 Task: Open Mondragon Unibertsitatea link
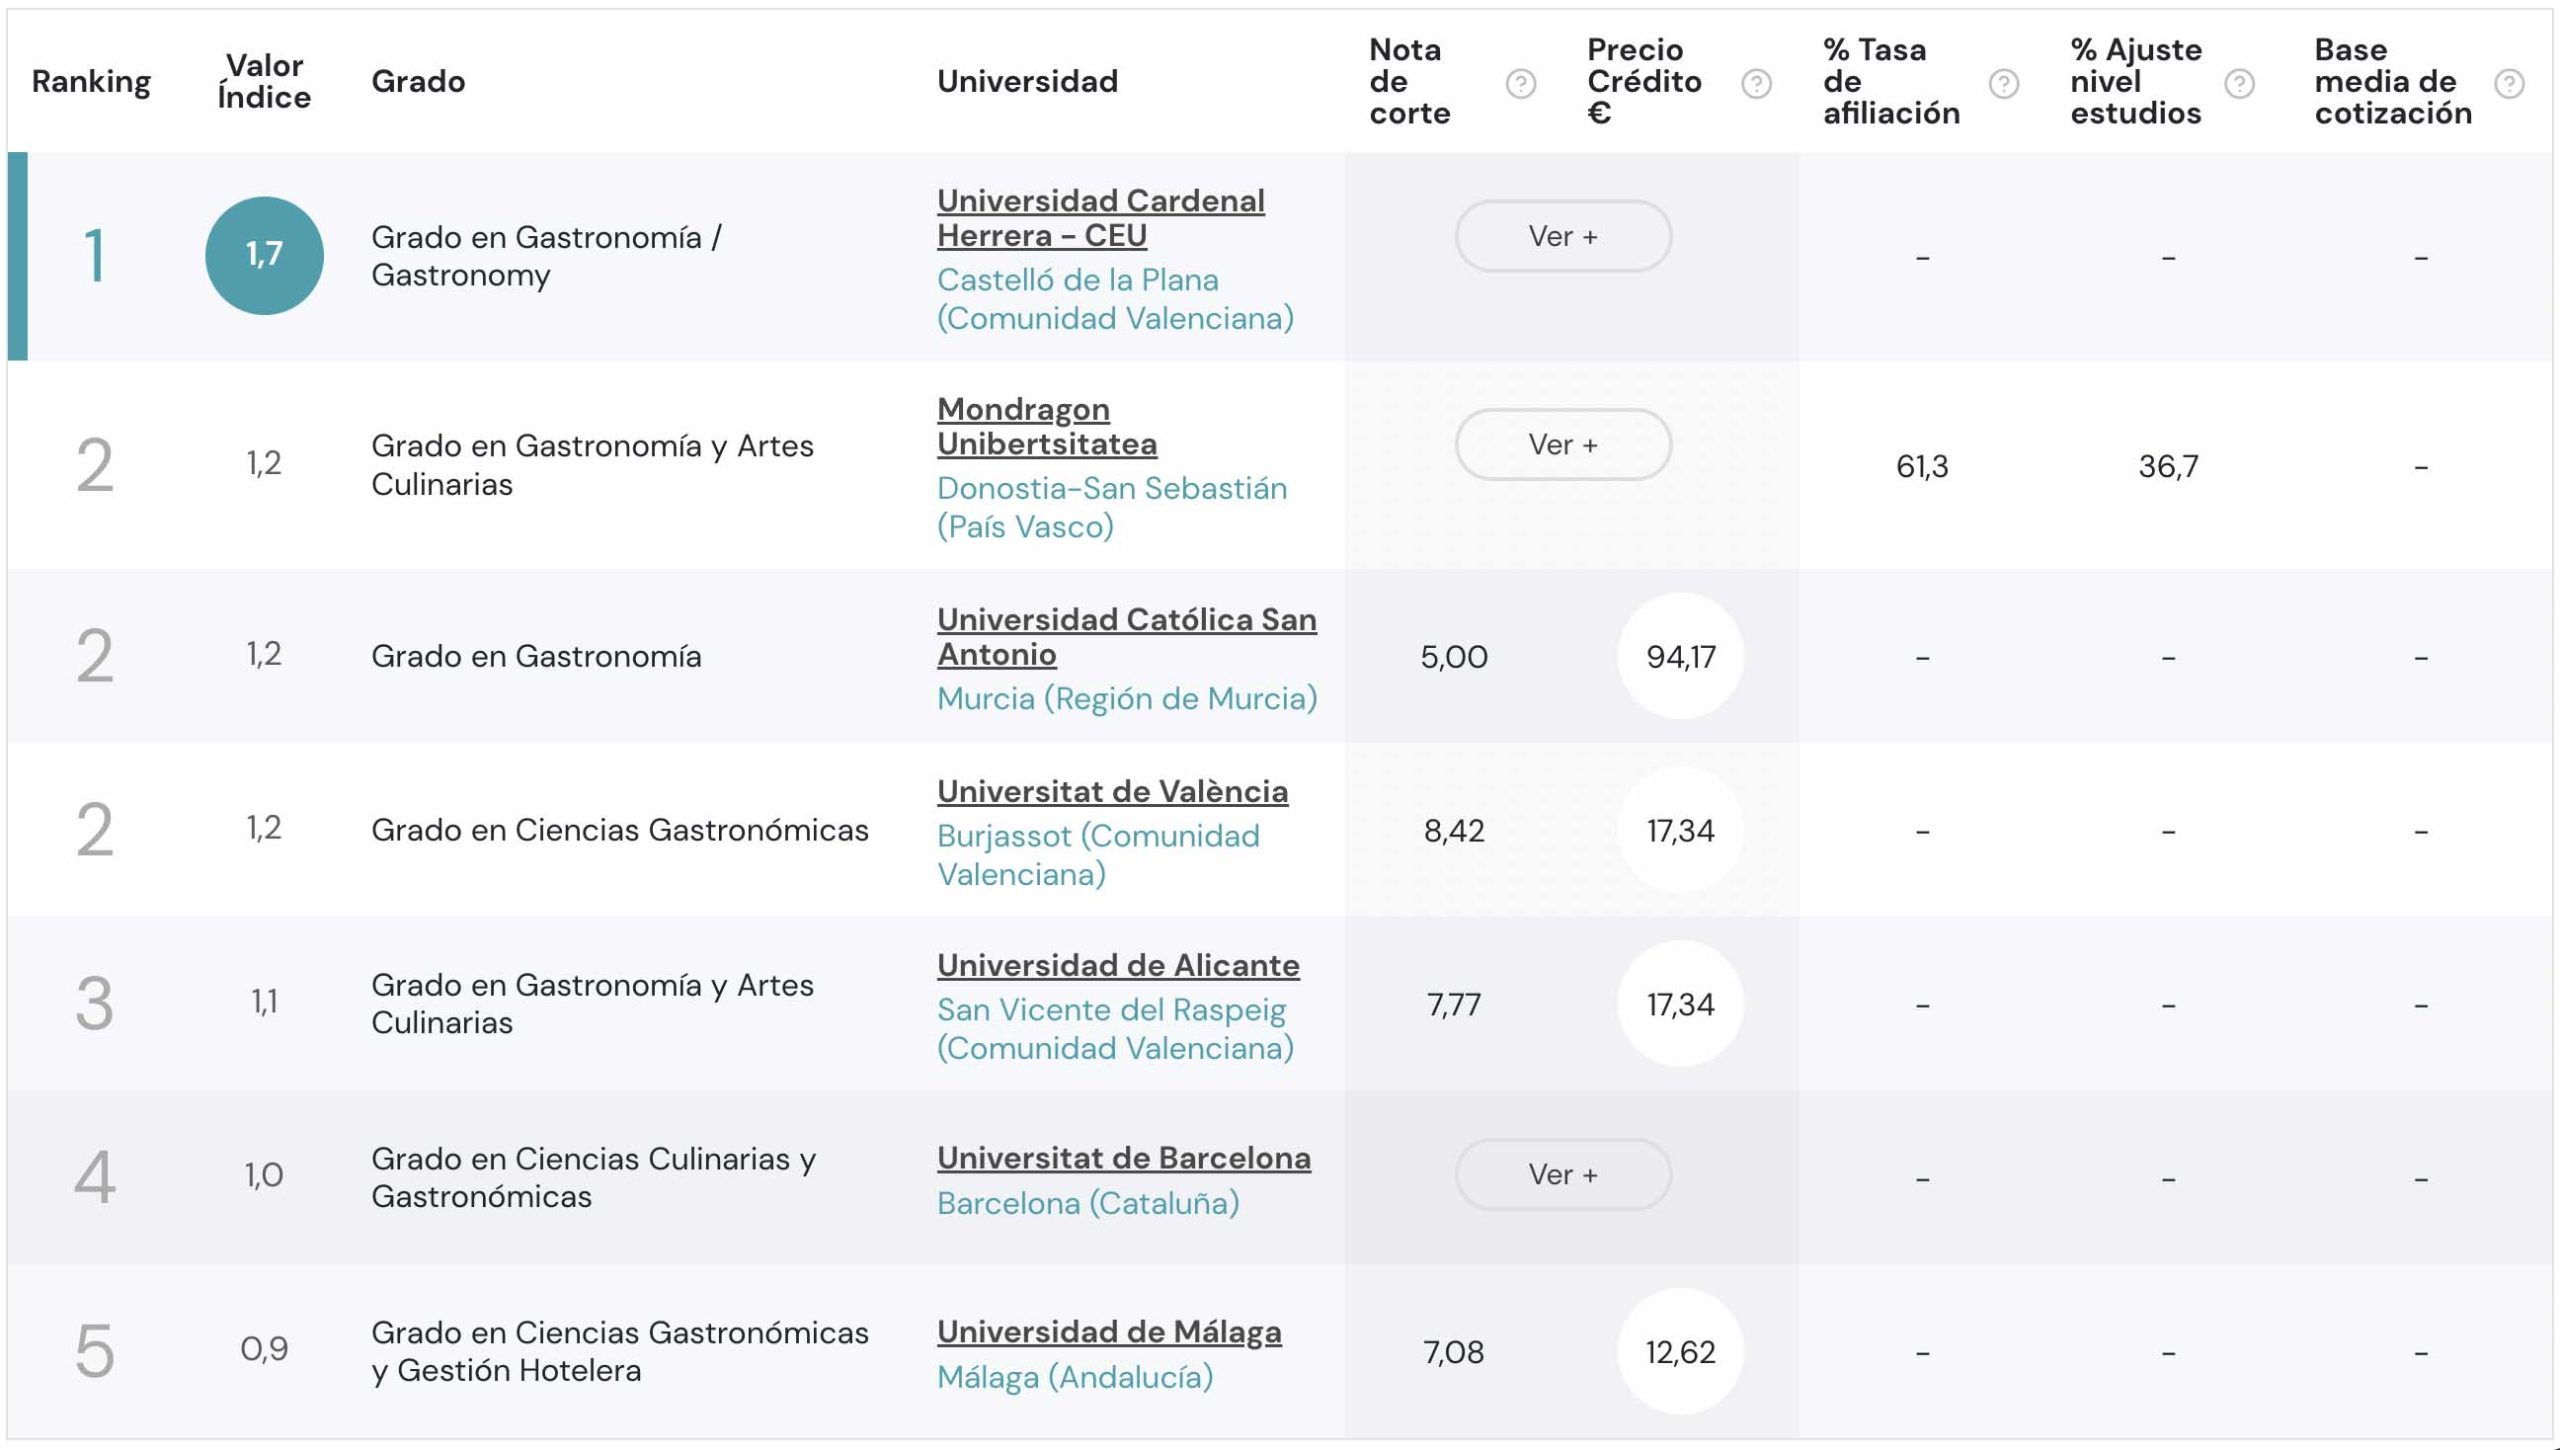1047,426
